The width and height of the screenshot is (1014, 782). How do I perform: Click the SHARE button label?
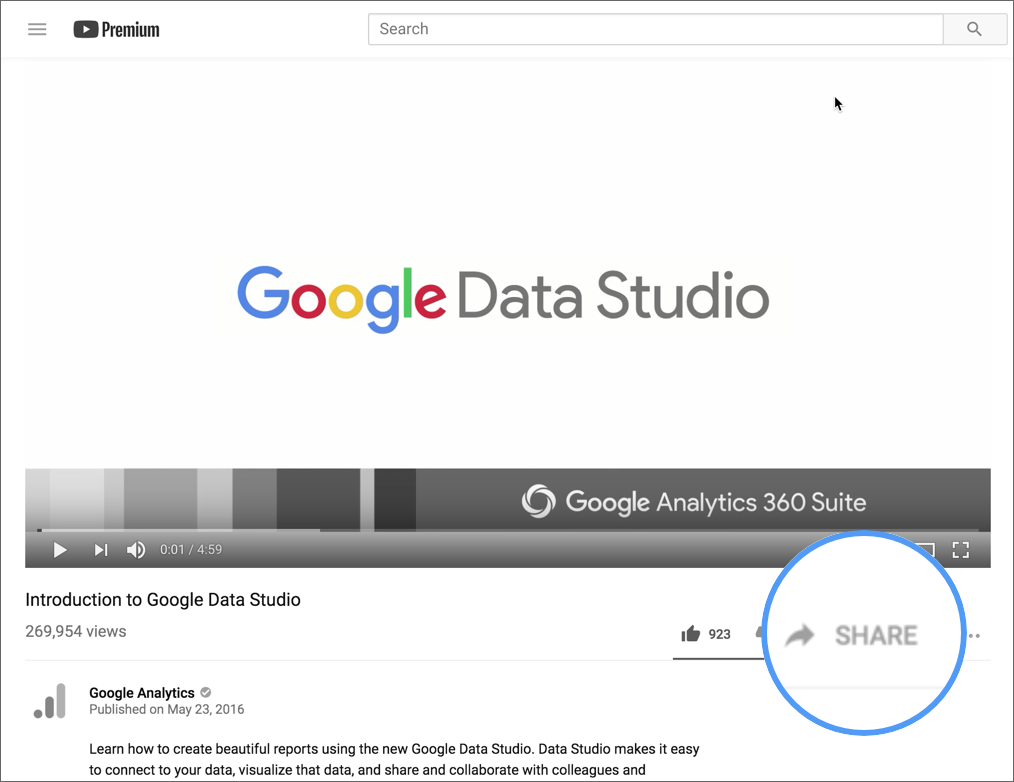[x=876, y=635]
